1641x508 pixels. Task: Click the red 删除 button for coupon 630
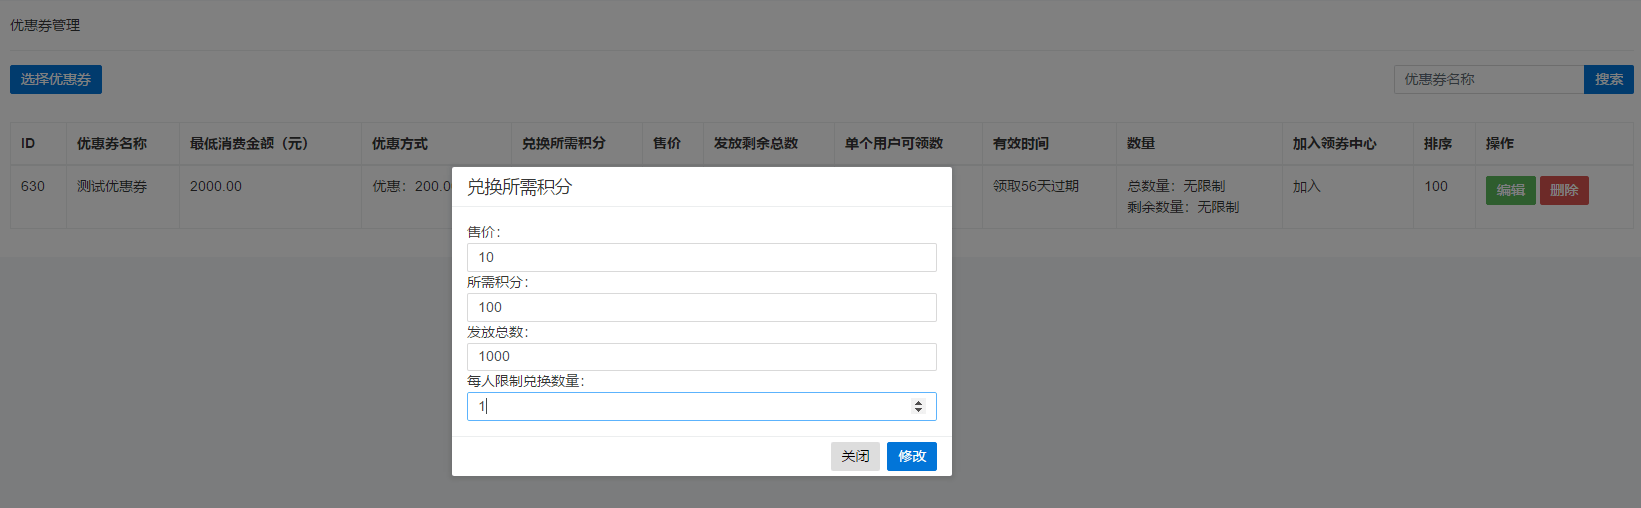(1564, 190)
